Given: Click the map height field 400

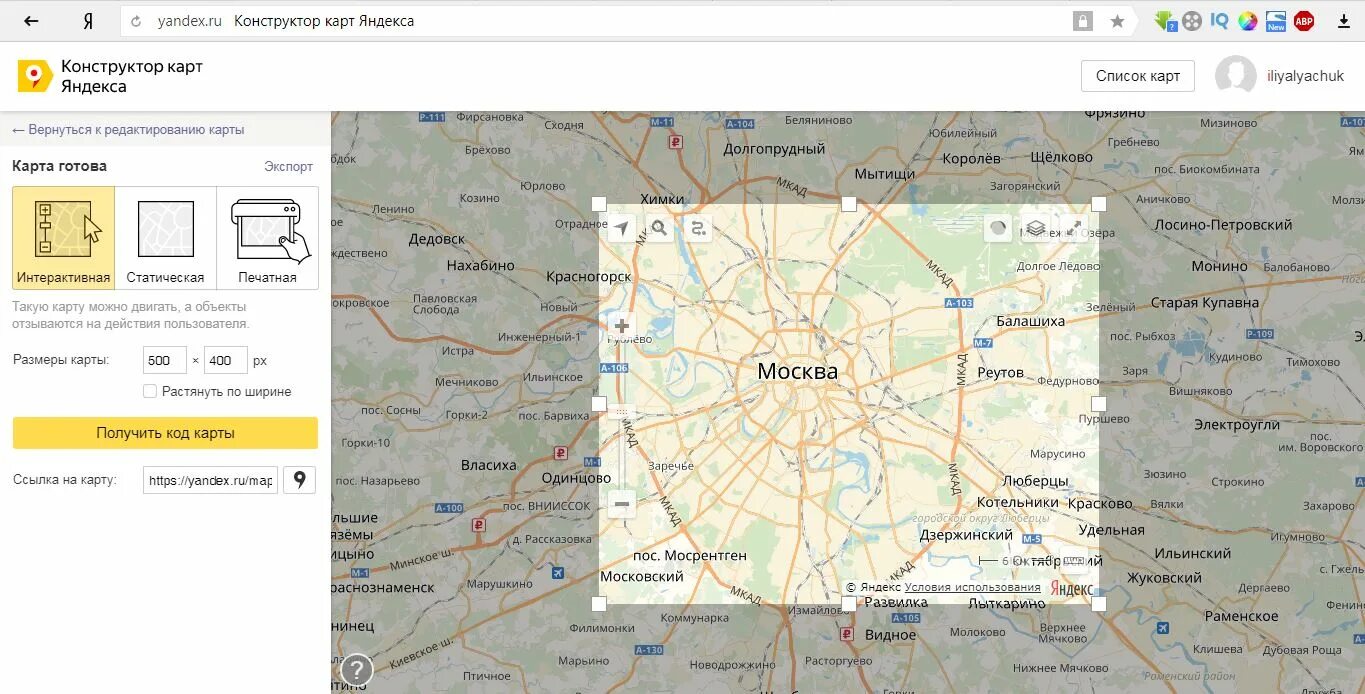Looking at the screenshot, I should (225, 360).
